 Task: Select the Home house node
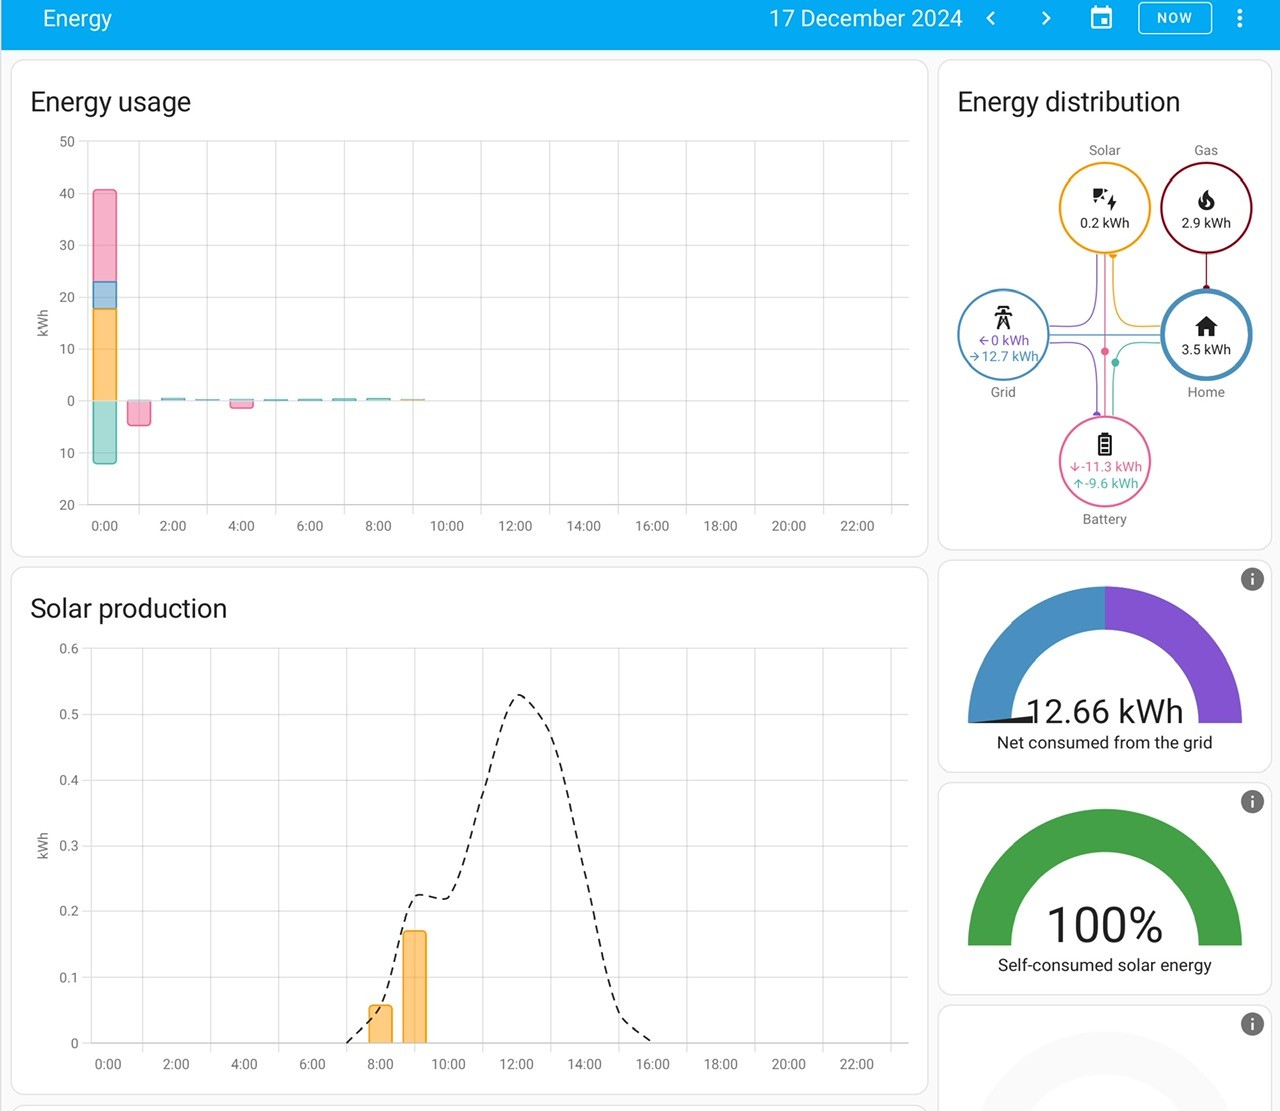click(1206, 335)
